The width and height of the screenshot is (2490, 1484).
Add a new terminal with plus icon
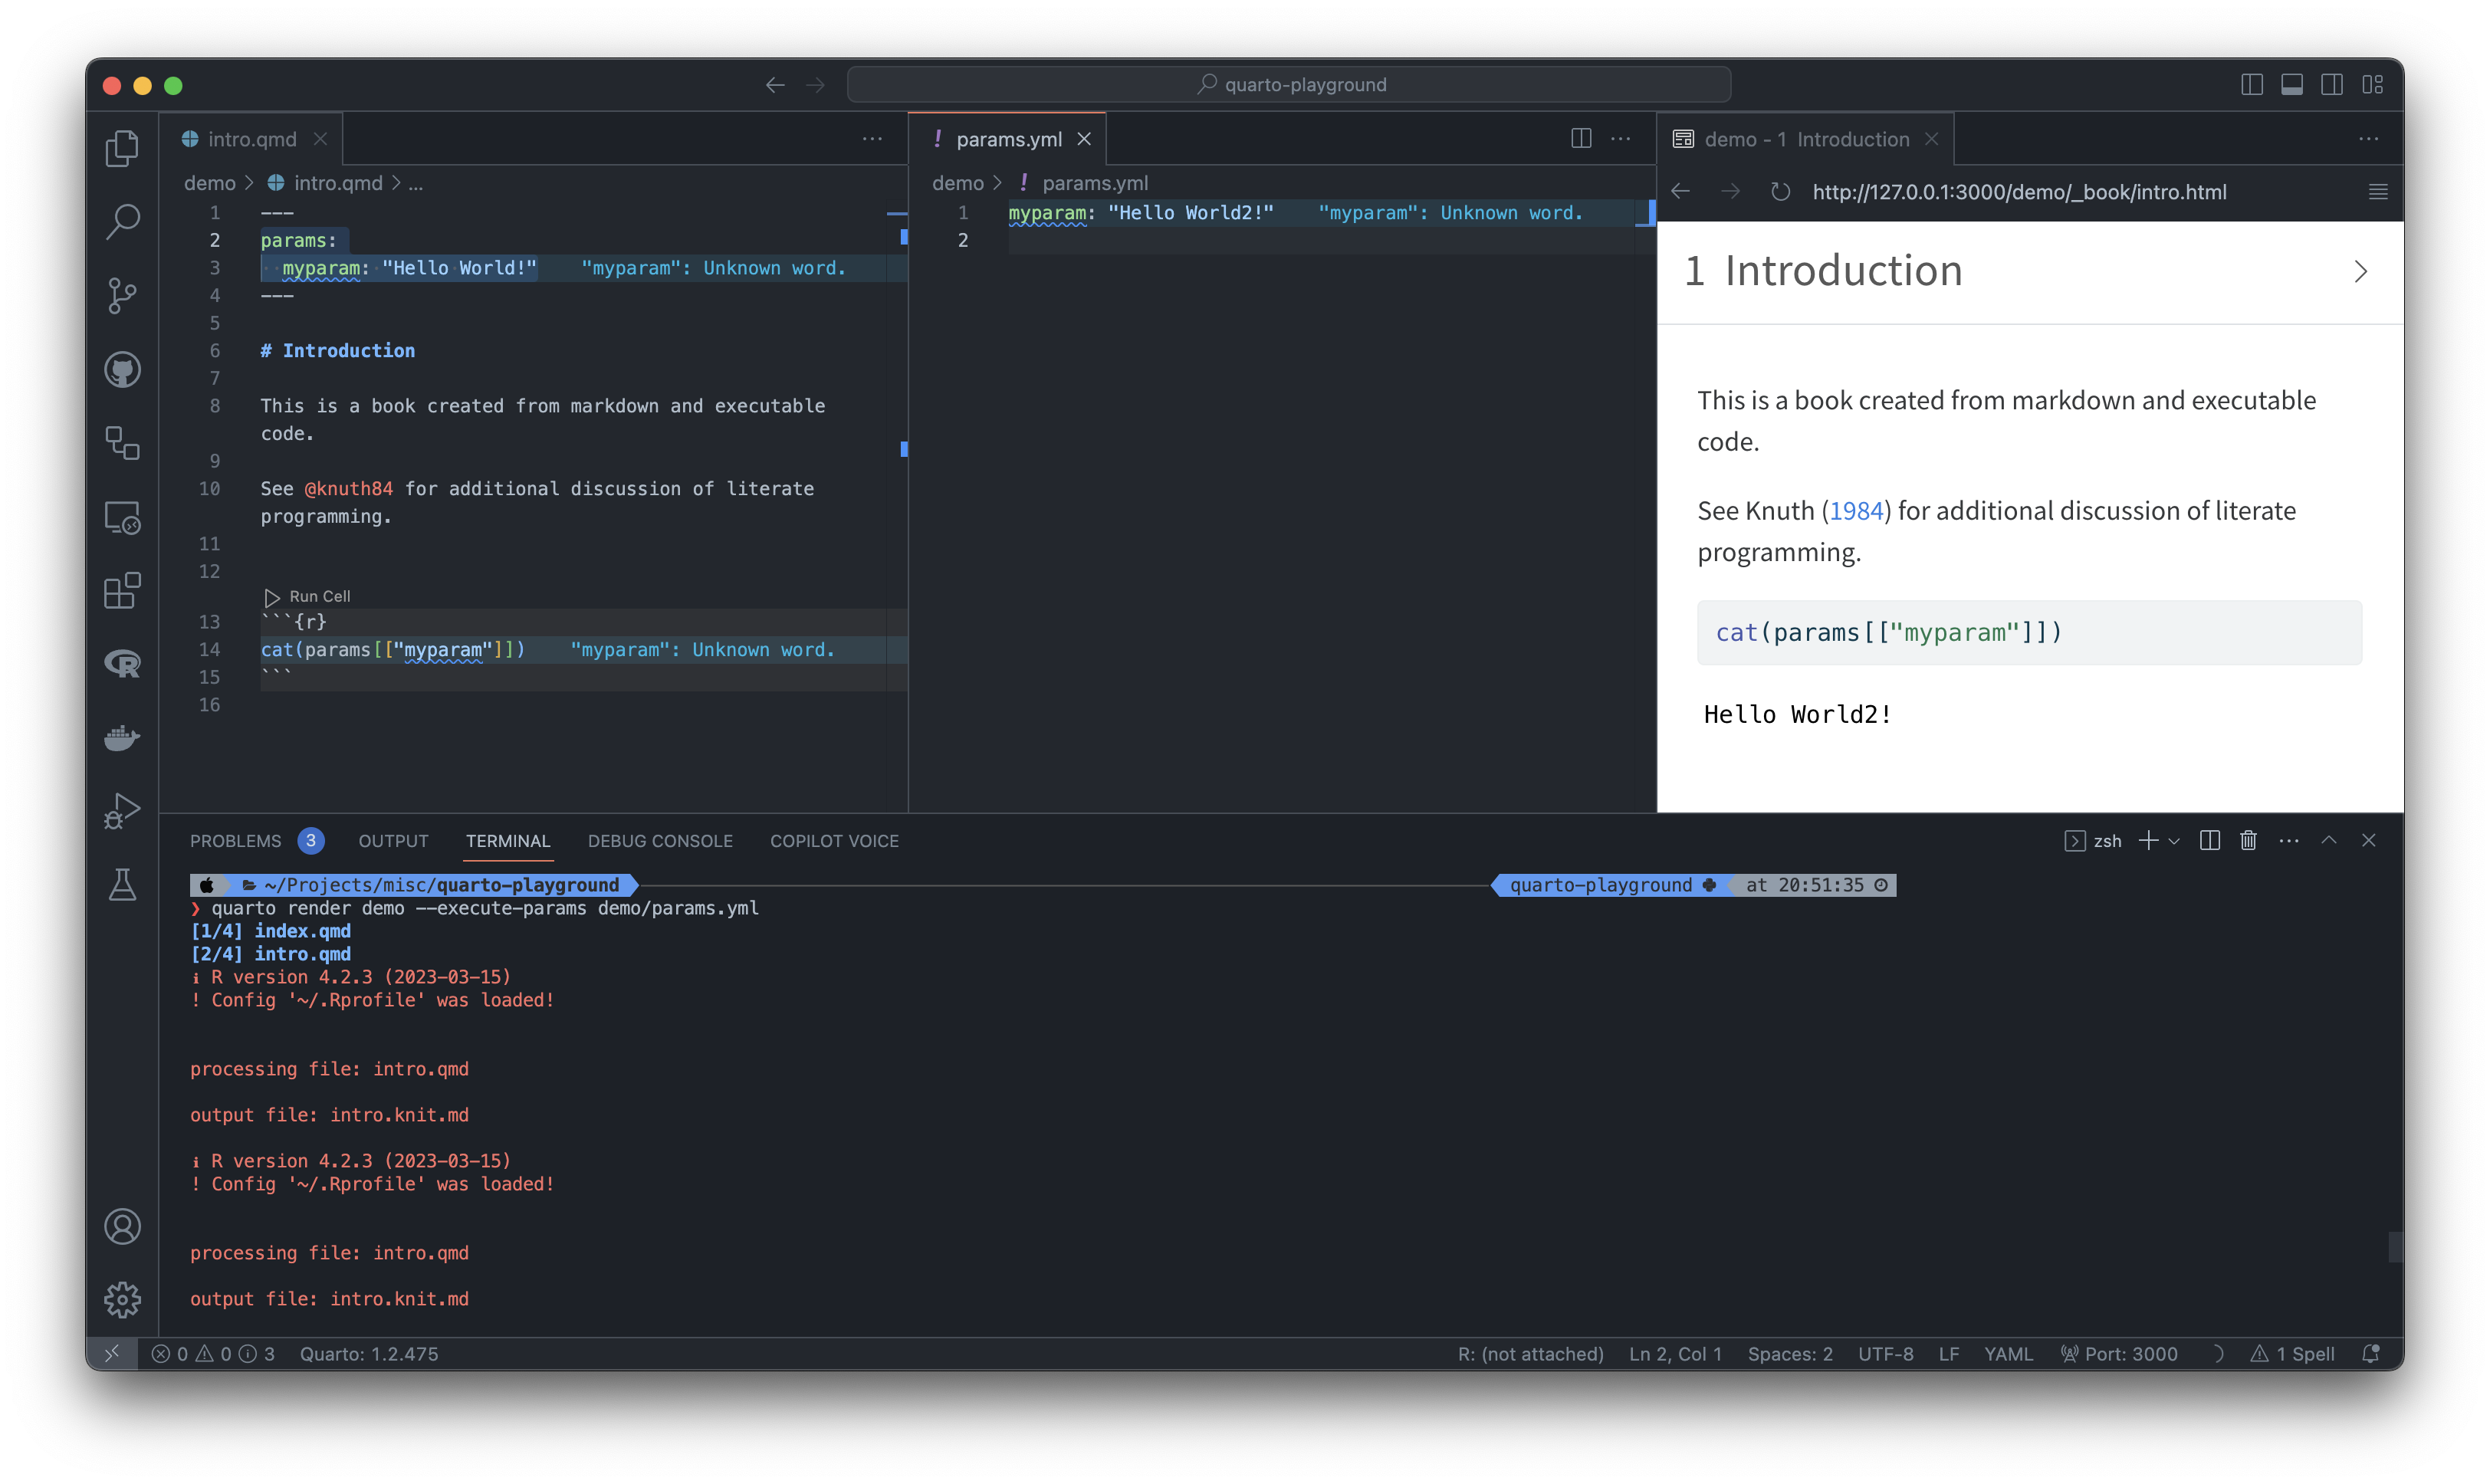click(2148, 841)
